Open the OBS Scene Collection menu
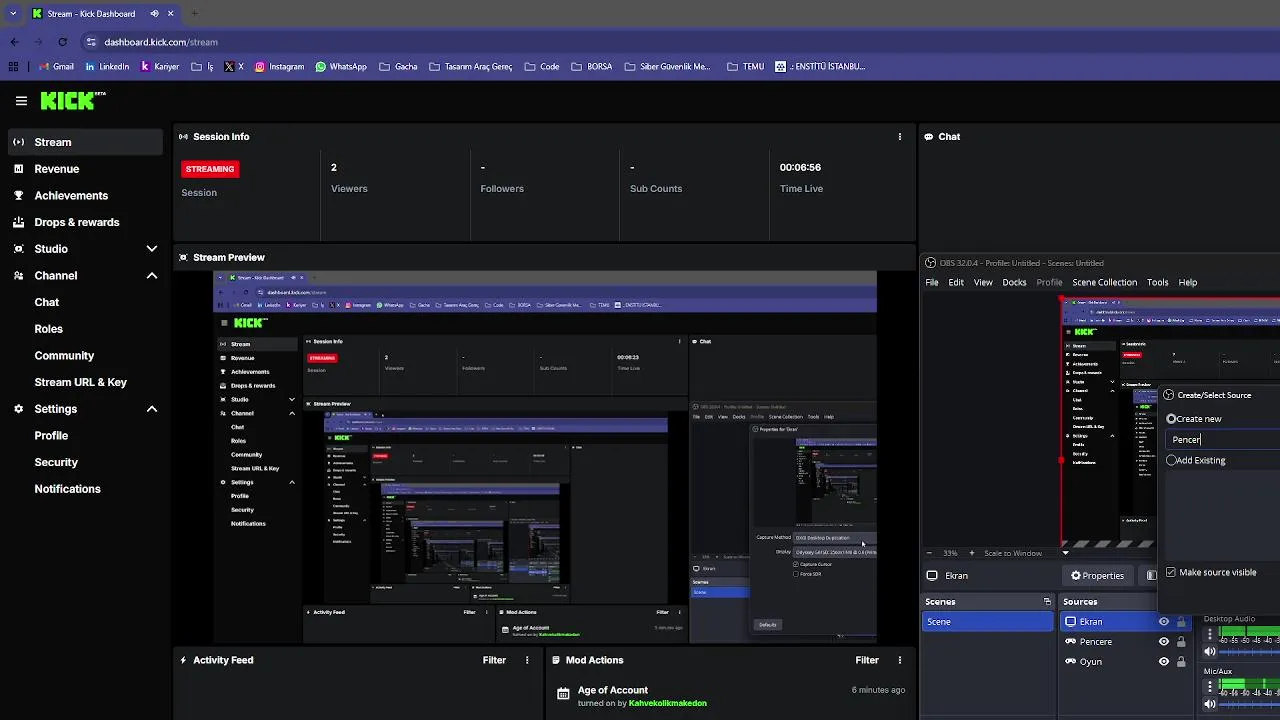This screenshot has width=1280, height=720. click(x=1104, y=283)
